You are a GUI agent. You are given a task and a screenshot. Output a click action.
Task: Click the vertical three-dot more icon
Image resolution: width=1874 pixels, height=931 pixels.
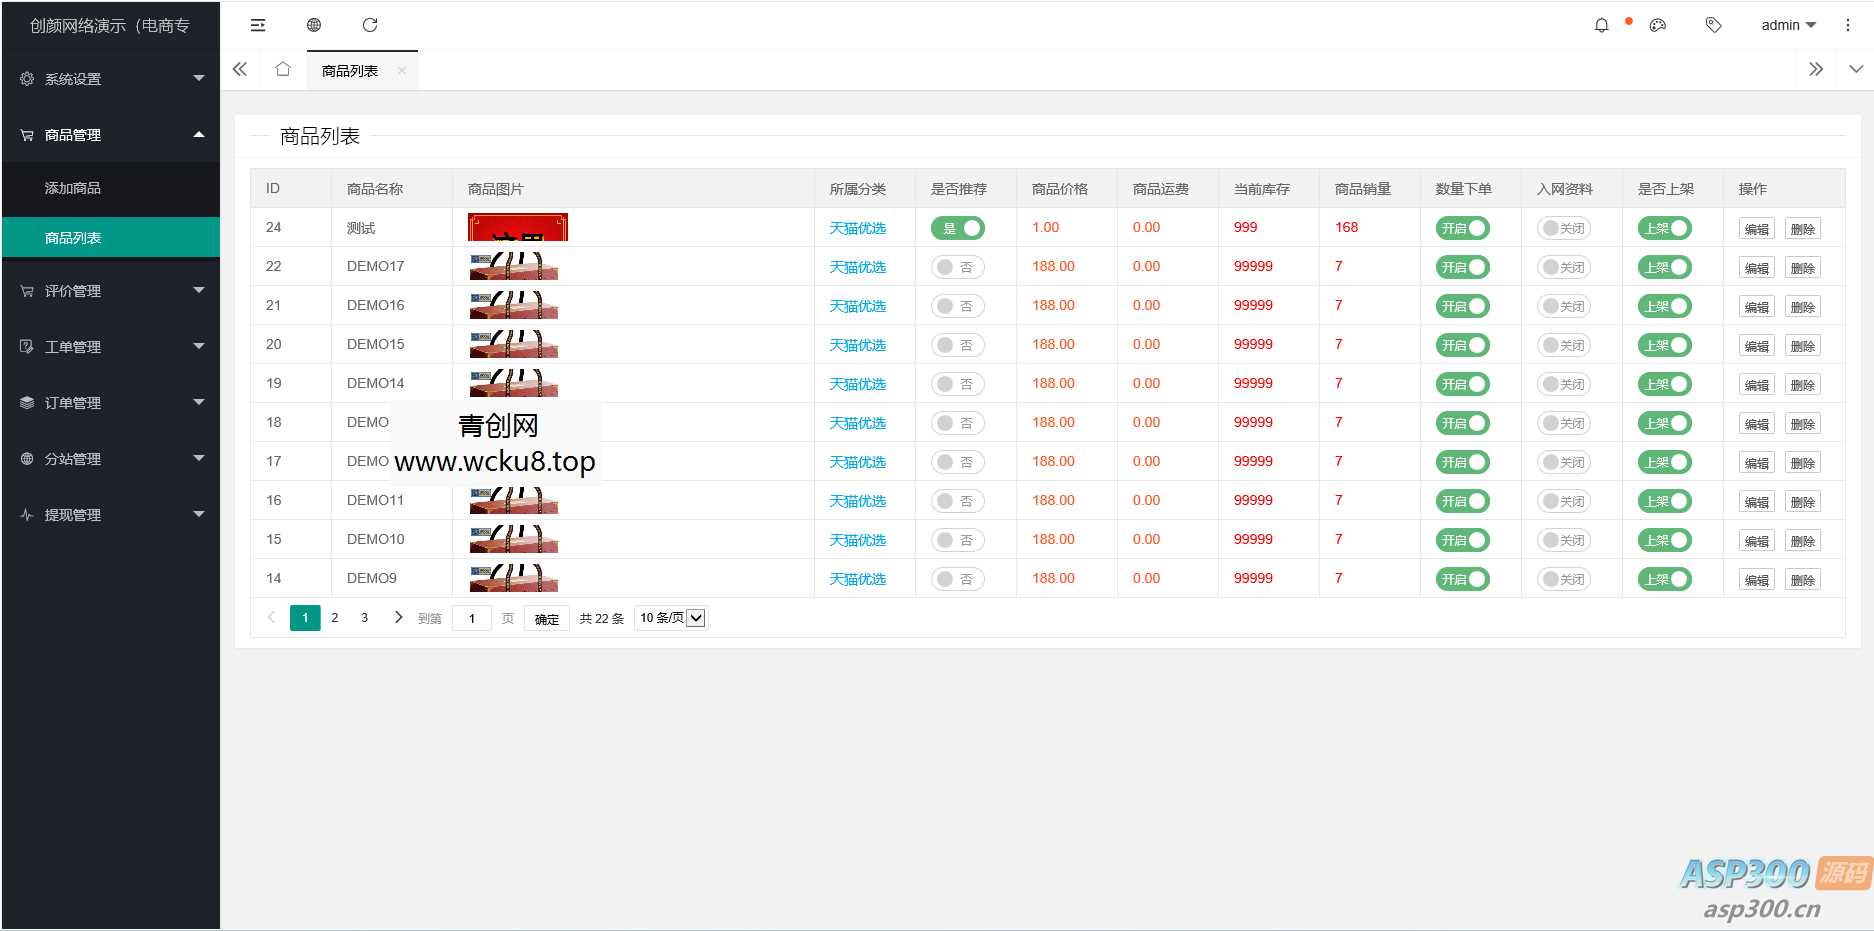tap(1847, 25)
